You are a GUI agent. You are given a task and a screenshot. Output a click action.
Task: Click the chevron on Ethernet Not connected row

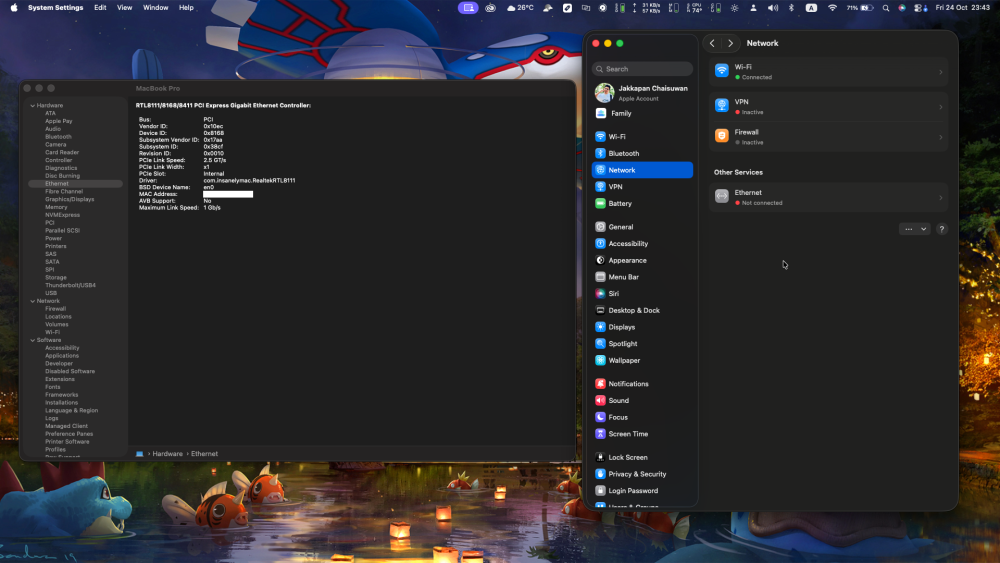point(940,198)
